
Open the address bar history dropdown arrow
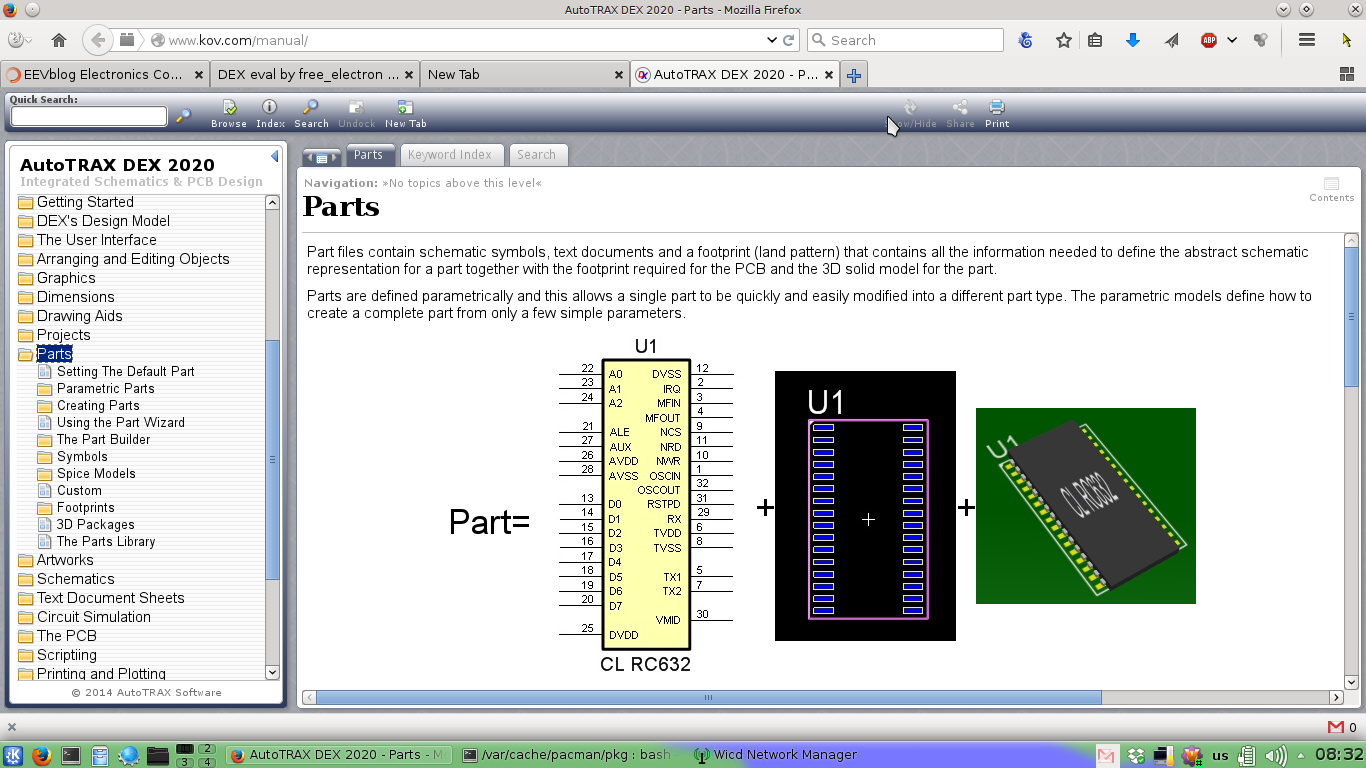pos(772,40)
